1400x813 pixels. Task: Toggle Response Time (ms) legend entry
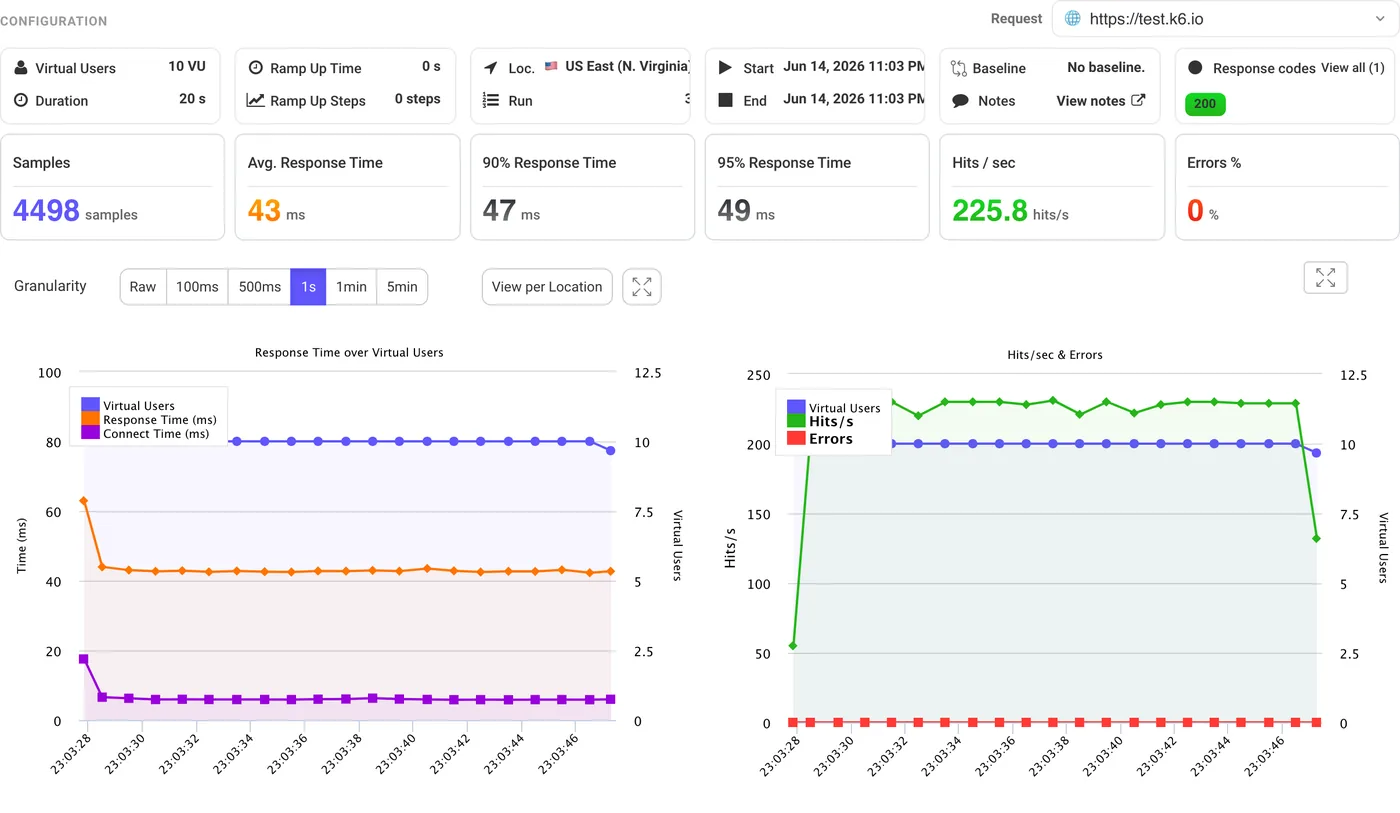click(x=149, y=420)
